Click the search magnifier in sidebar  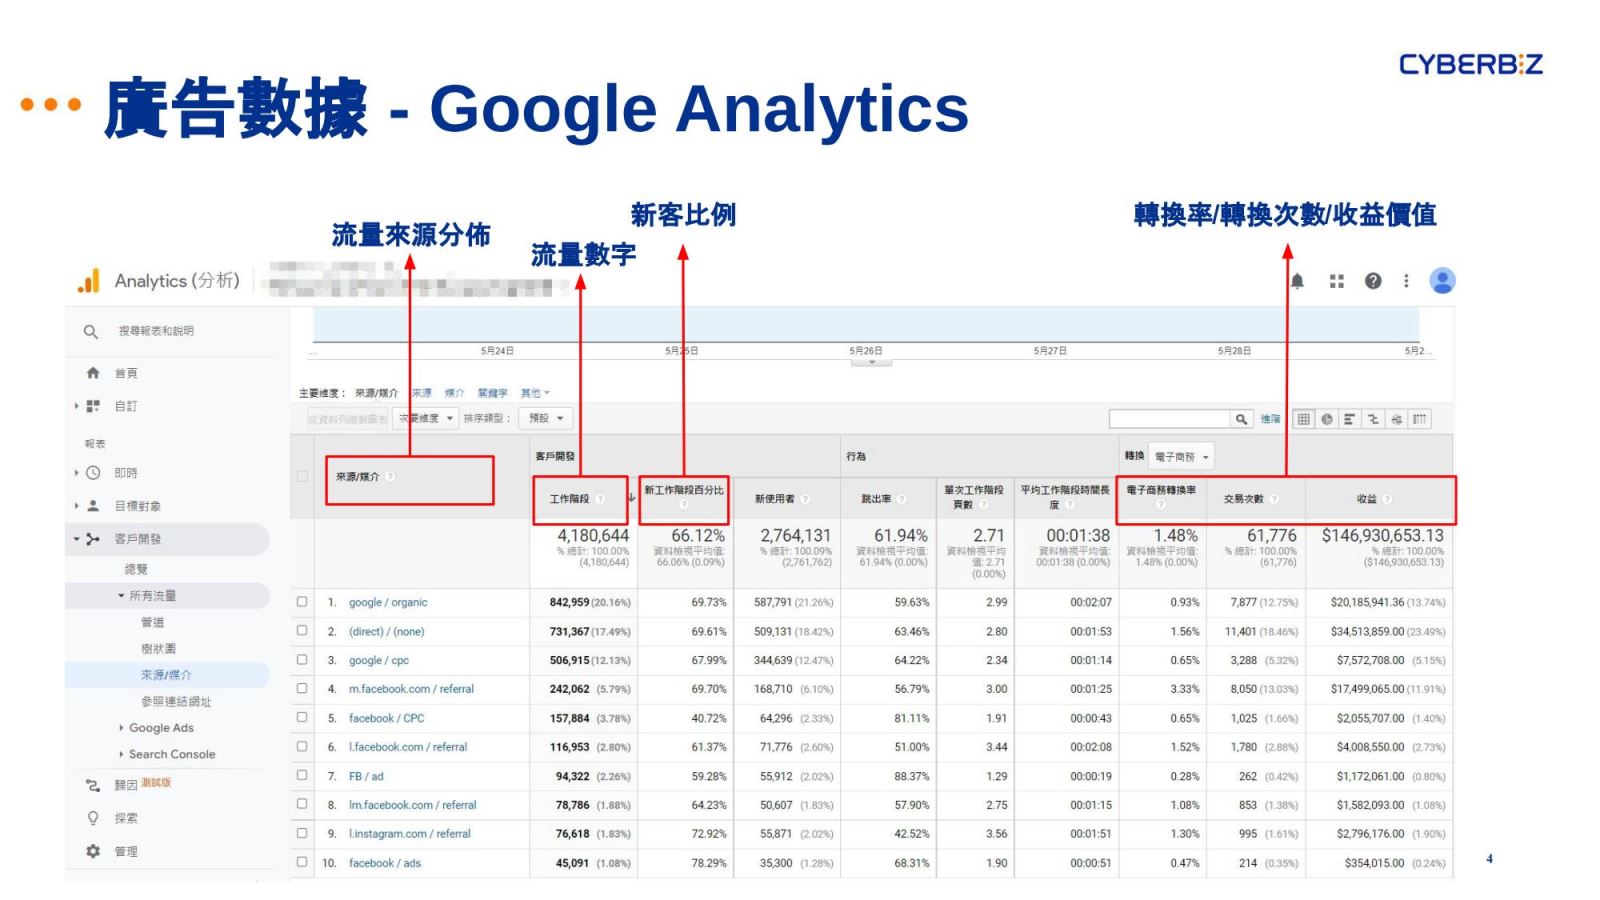91,331
